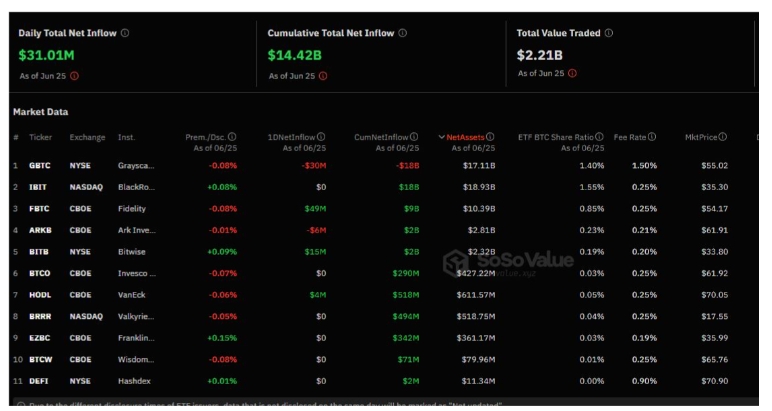Click info icon beside CumNetInflow header
Screen dimensions: 772x411
[411, 137]
